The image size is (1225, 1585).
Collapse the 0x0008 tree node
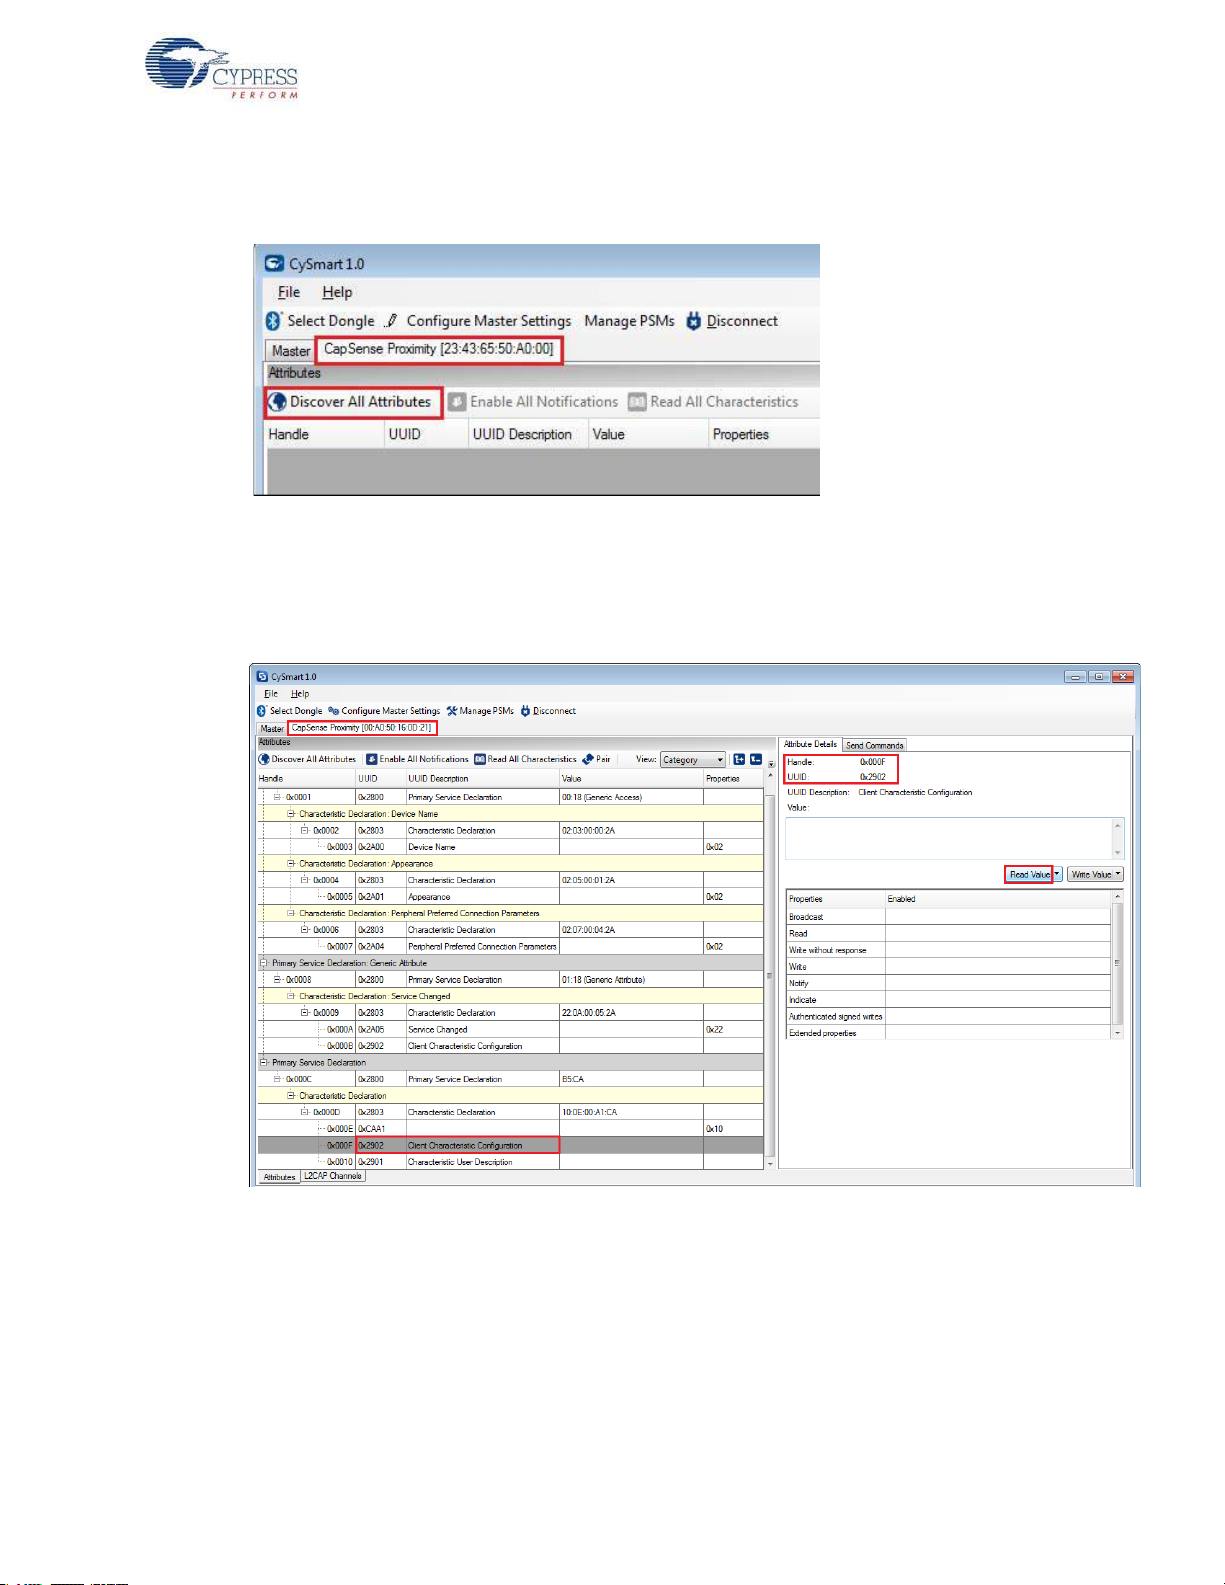coord(277,980)
